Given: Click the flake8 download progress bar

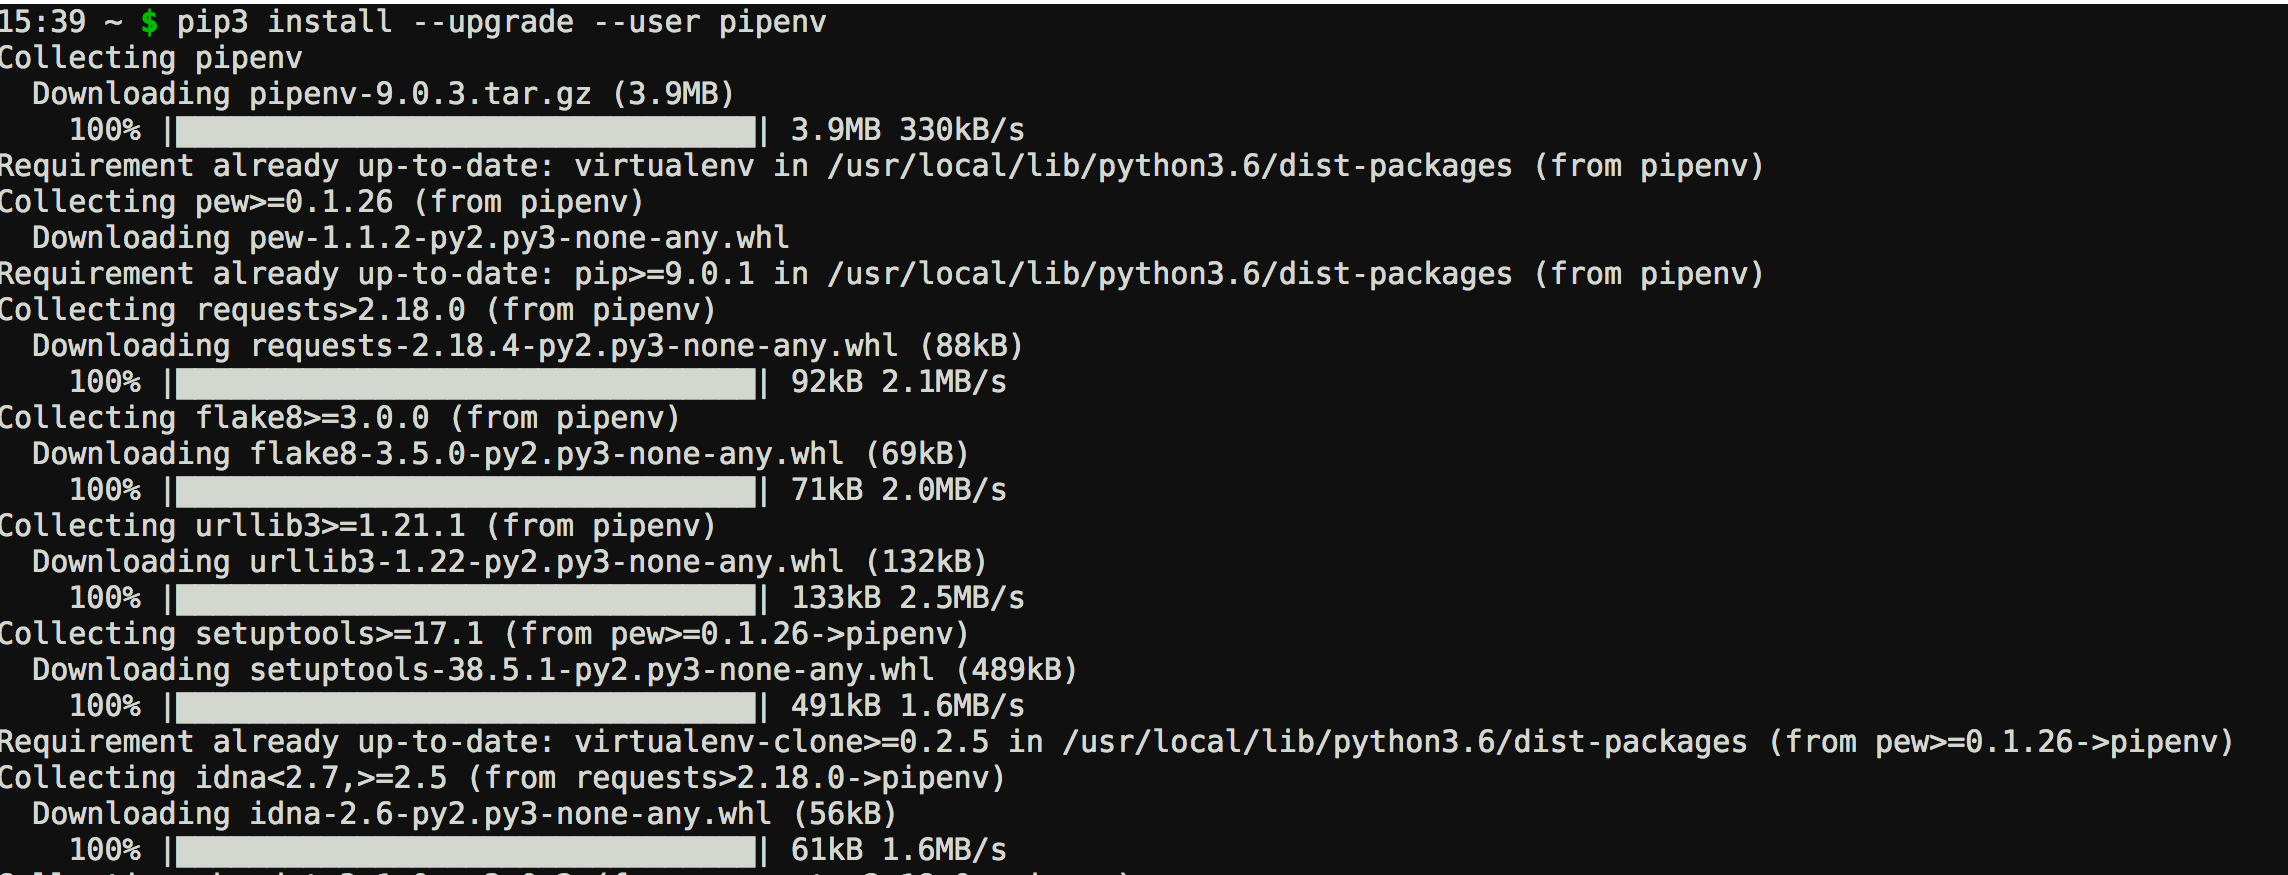Looking at the screenshot, I should [x=466, y=491].
